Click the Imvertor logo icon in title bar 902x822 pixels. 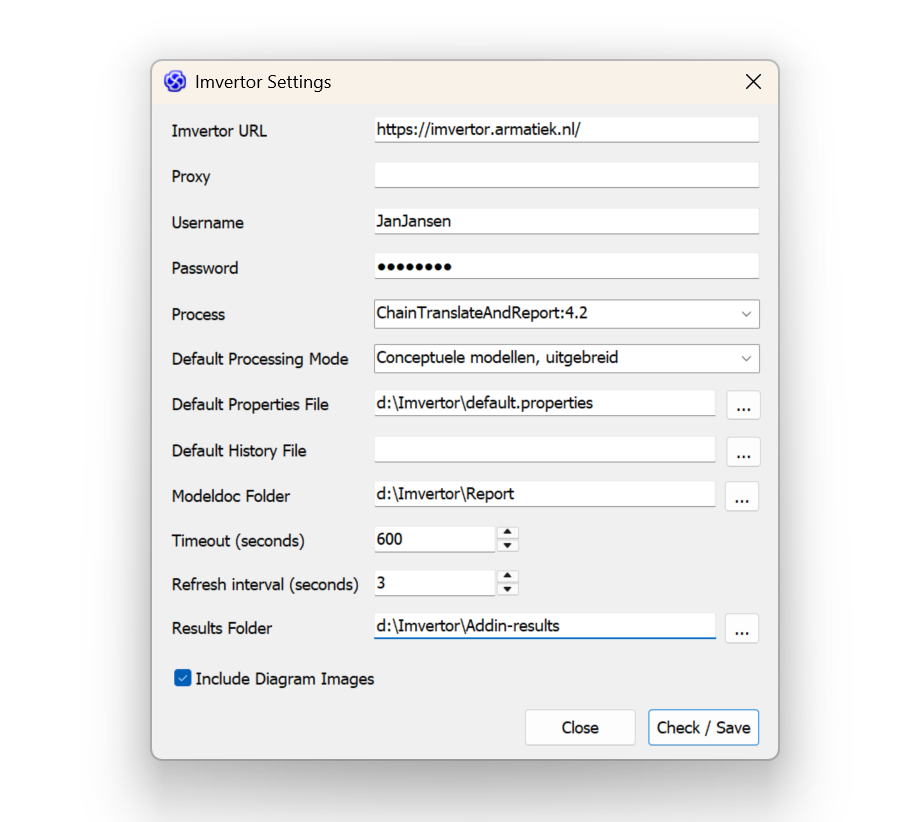point(175,82)
